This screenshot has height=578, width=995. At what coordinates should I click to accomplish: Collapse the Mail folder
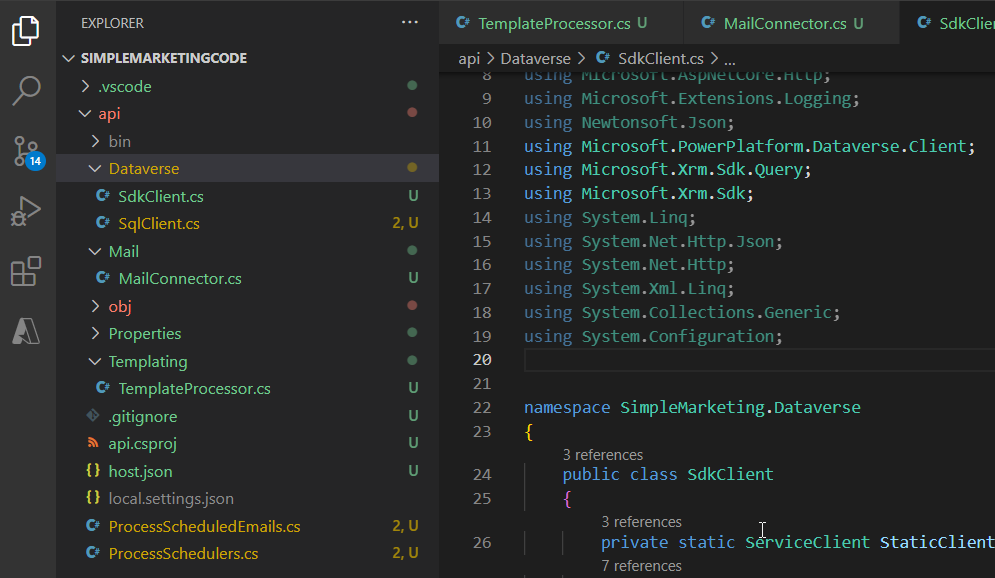point(95,251)
